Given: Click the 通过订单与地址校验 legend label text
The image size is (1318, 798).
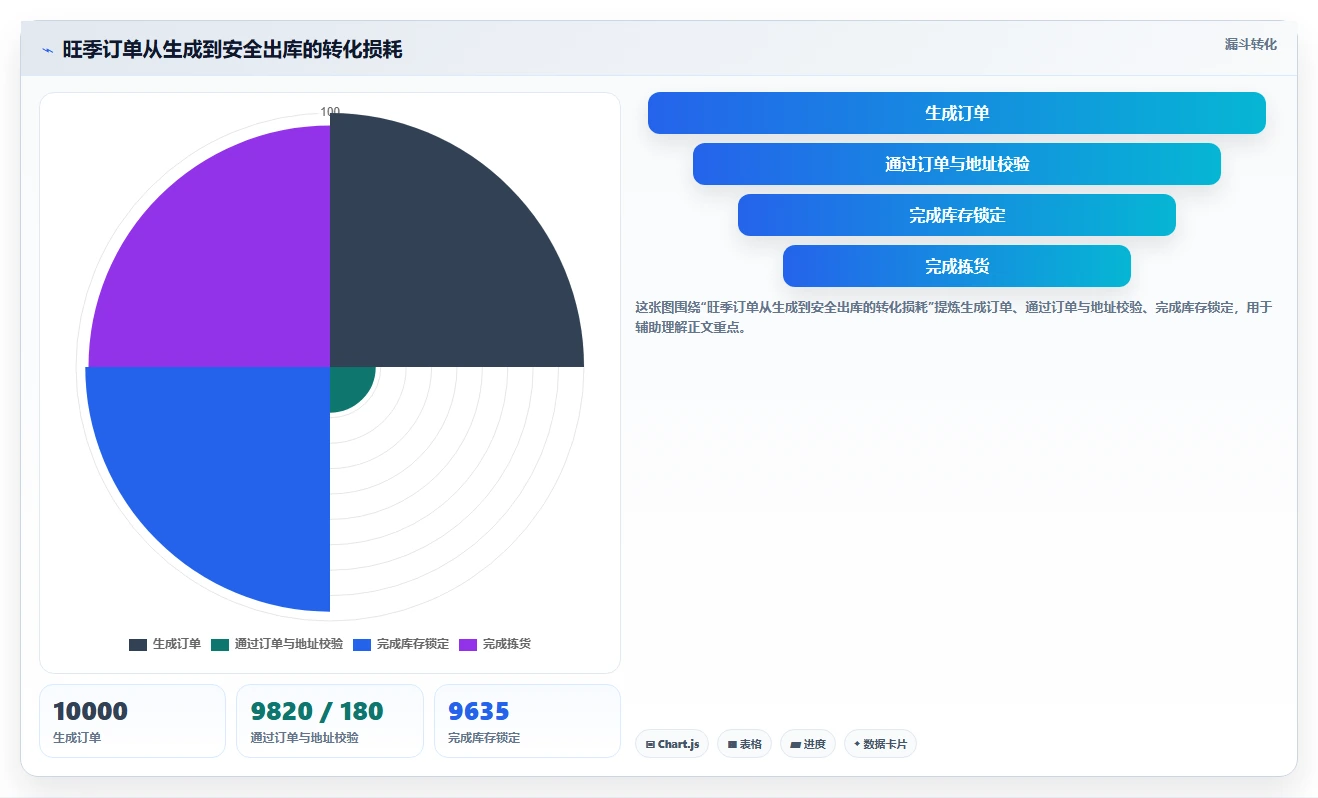Looking at the screenshot, I should [x=289, y=644].
